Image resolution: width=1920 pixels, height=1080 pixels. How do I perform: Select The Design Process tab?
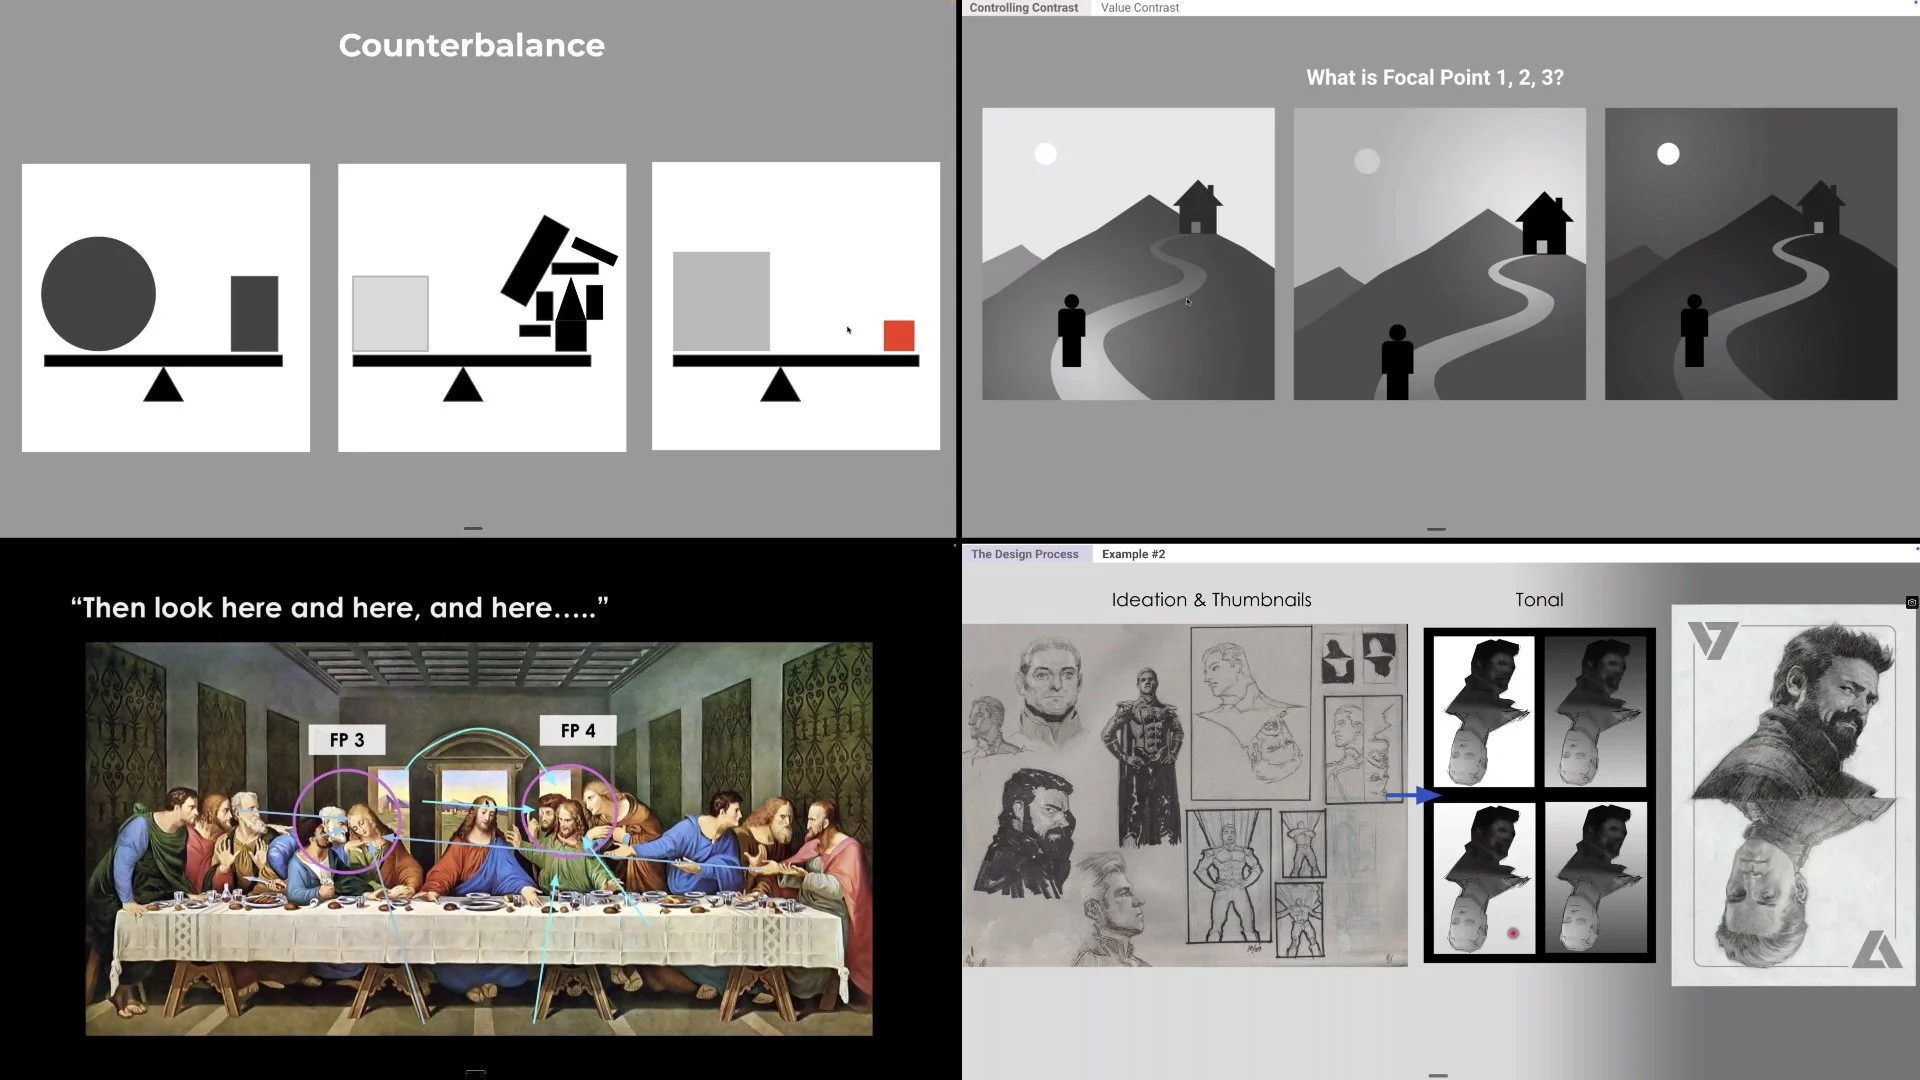1024,554
